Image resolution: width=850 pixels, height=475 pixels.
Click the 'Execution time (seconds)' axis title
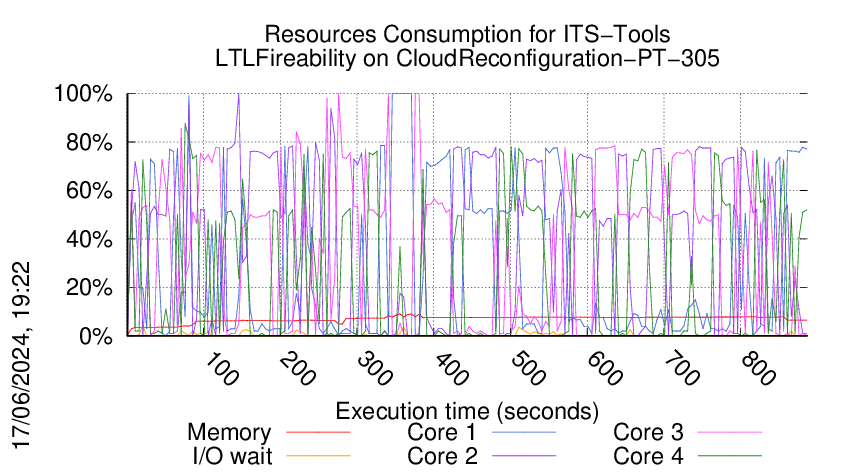tap(467, 412)
